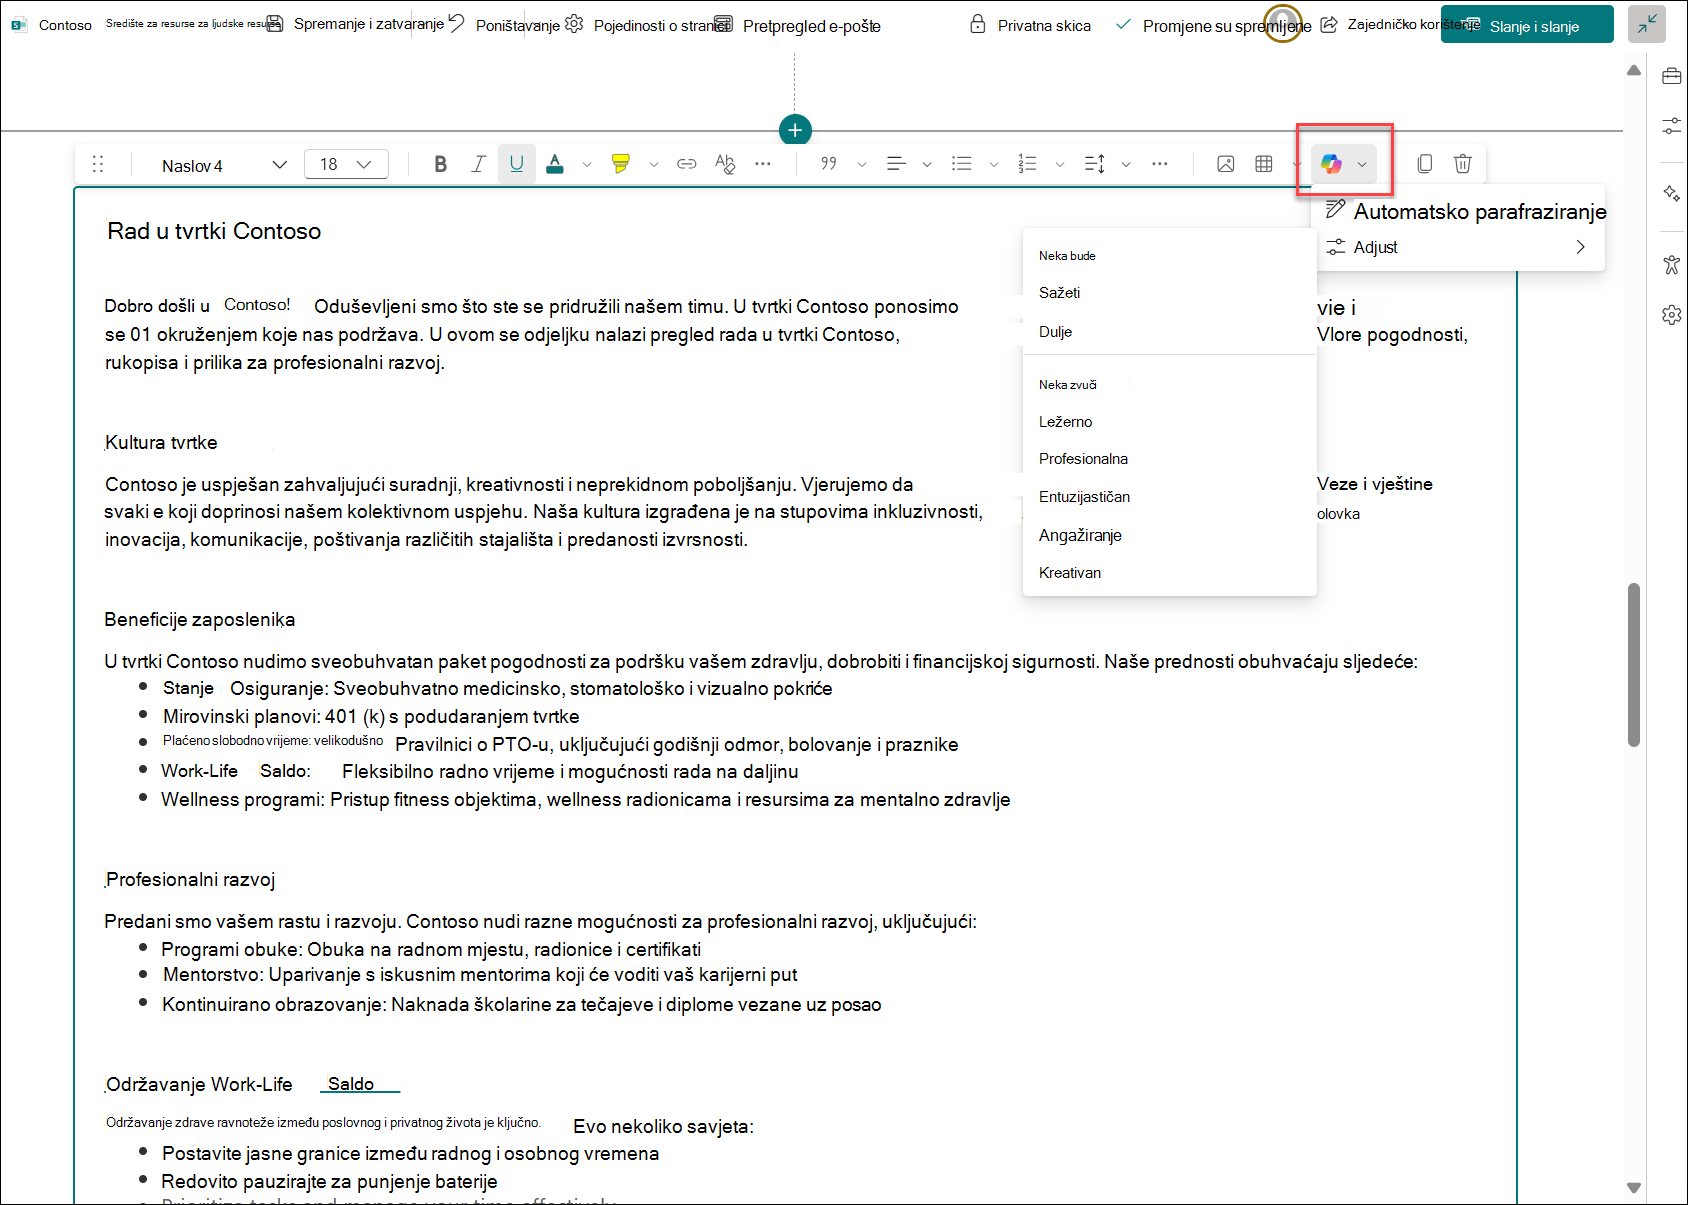
Task: Duplicate the web part
Action: [x=1425, y=164]
